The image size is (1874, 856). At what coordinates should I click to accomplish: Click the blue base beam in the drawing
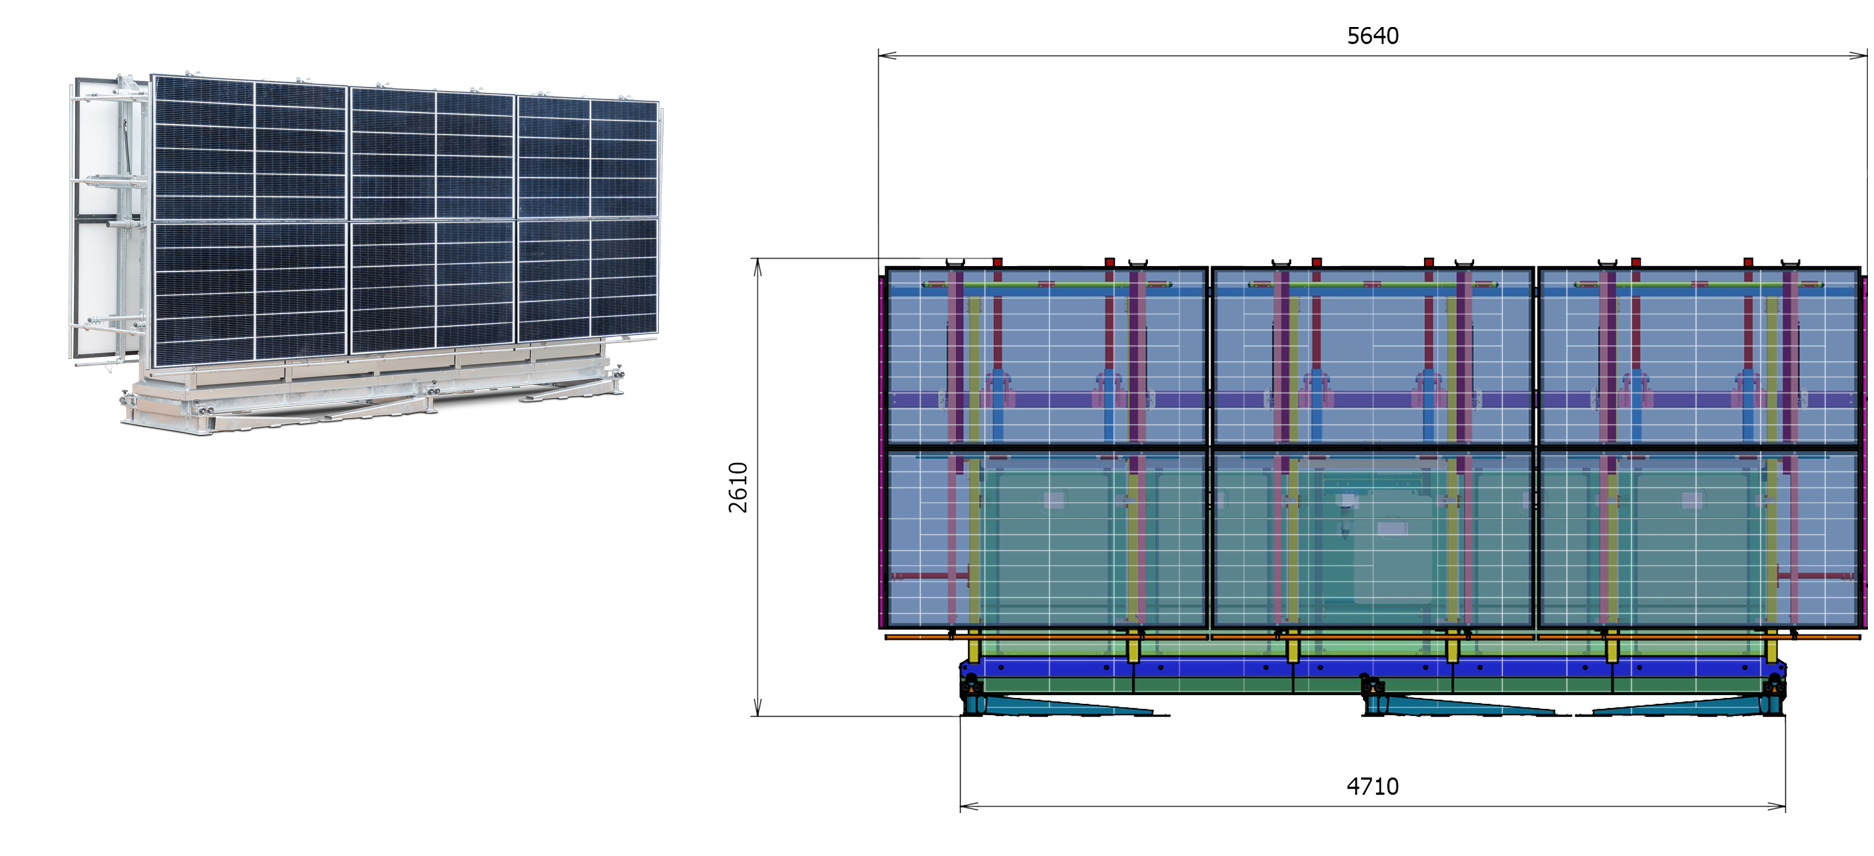point(1372,668)
